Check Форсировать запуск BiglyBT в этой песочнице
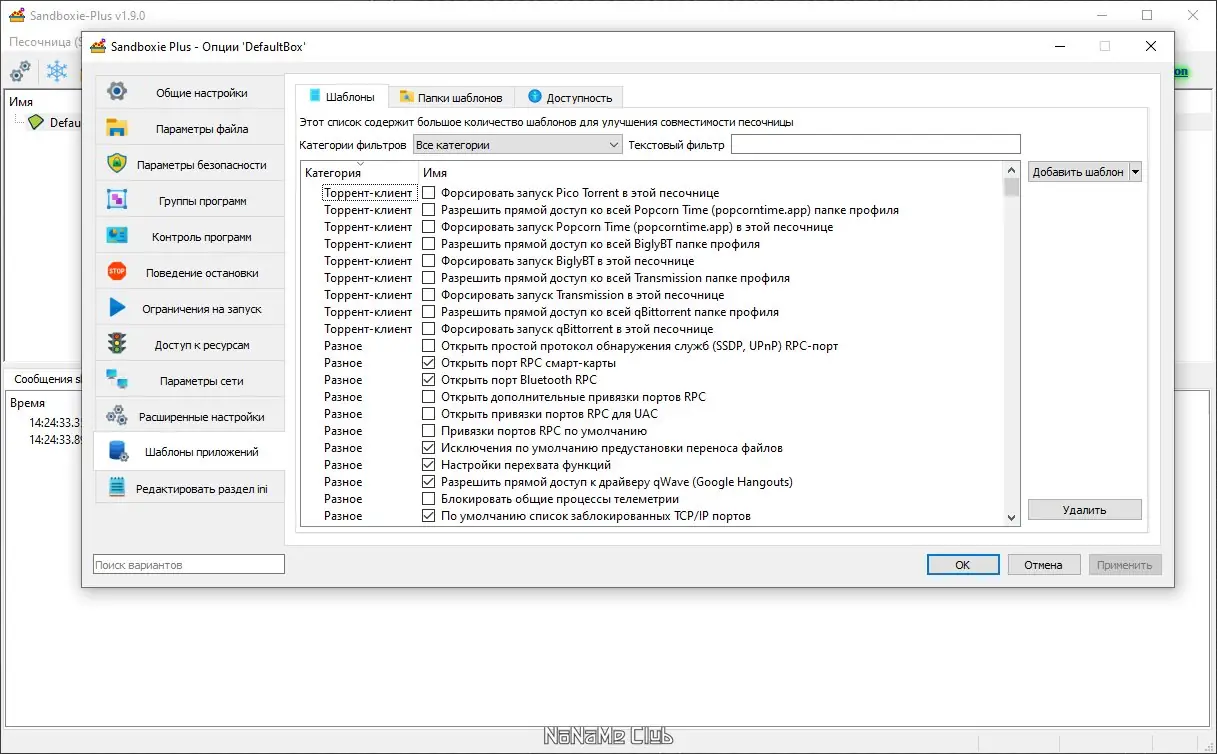1217x754 pixels. coord(429,261)
